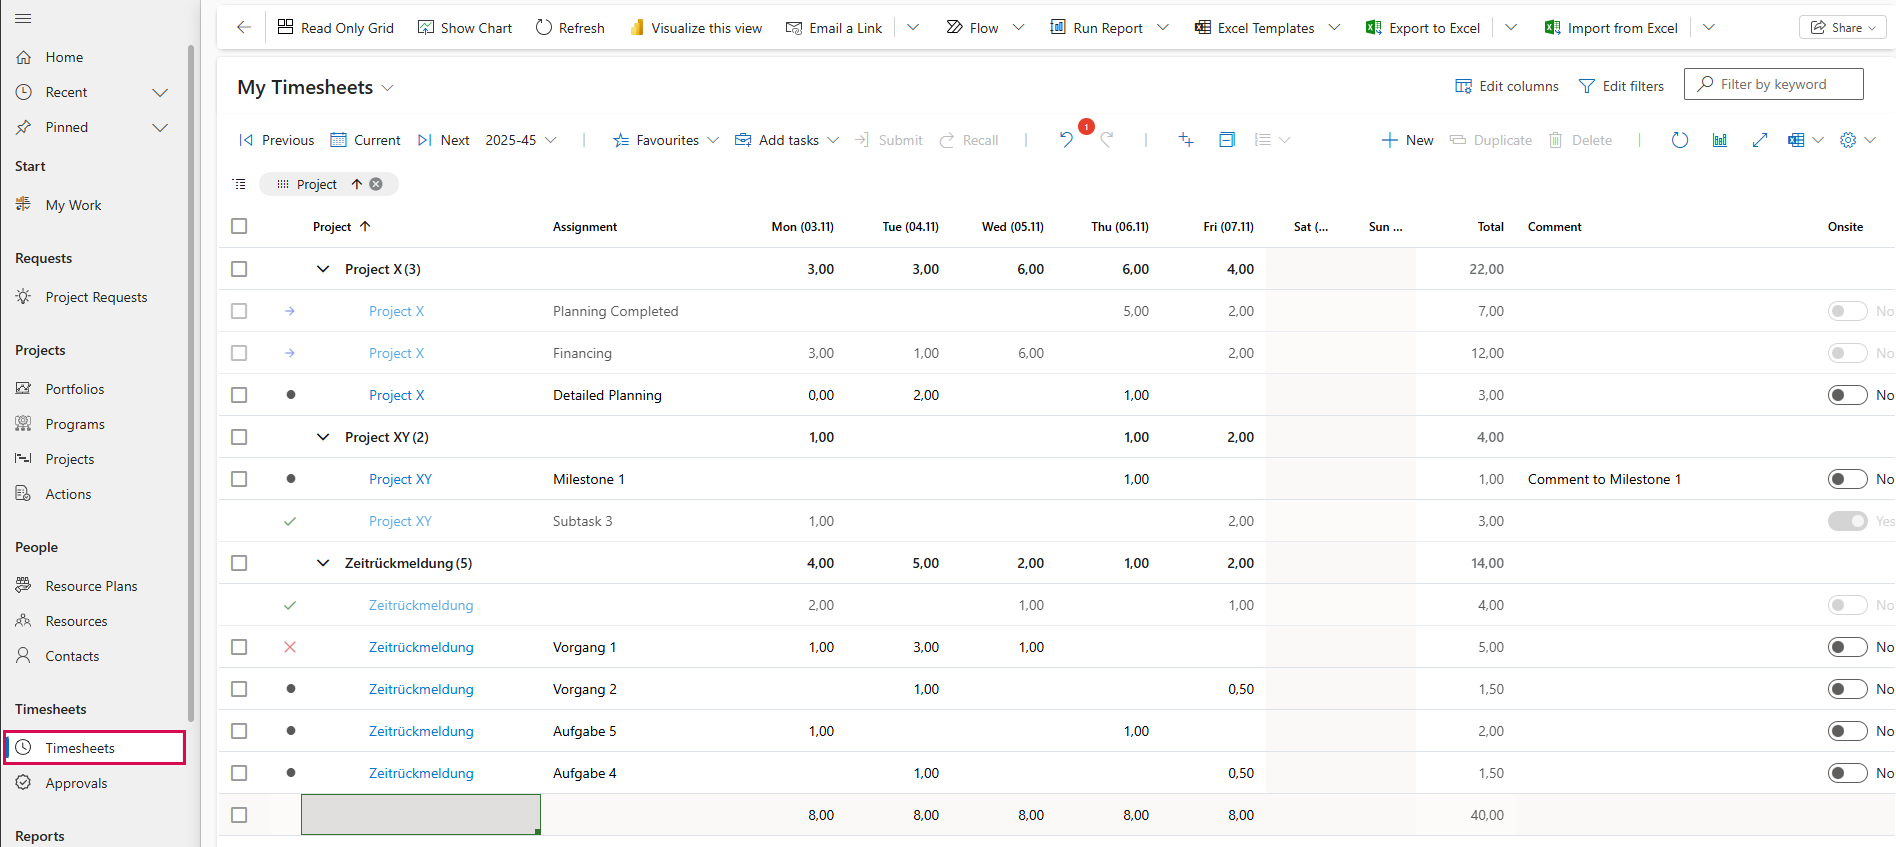Image resolution: width=1896 pixels, height=847 pixels.
Task: Click the back arrow icon
Action: click(x=244, y=28)
